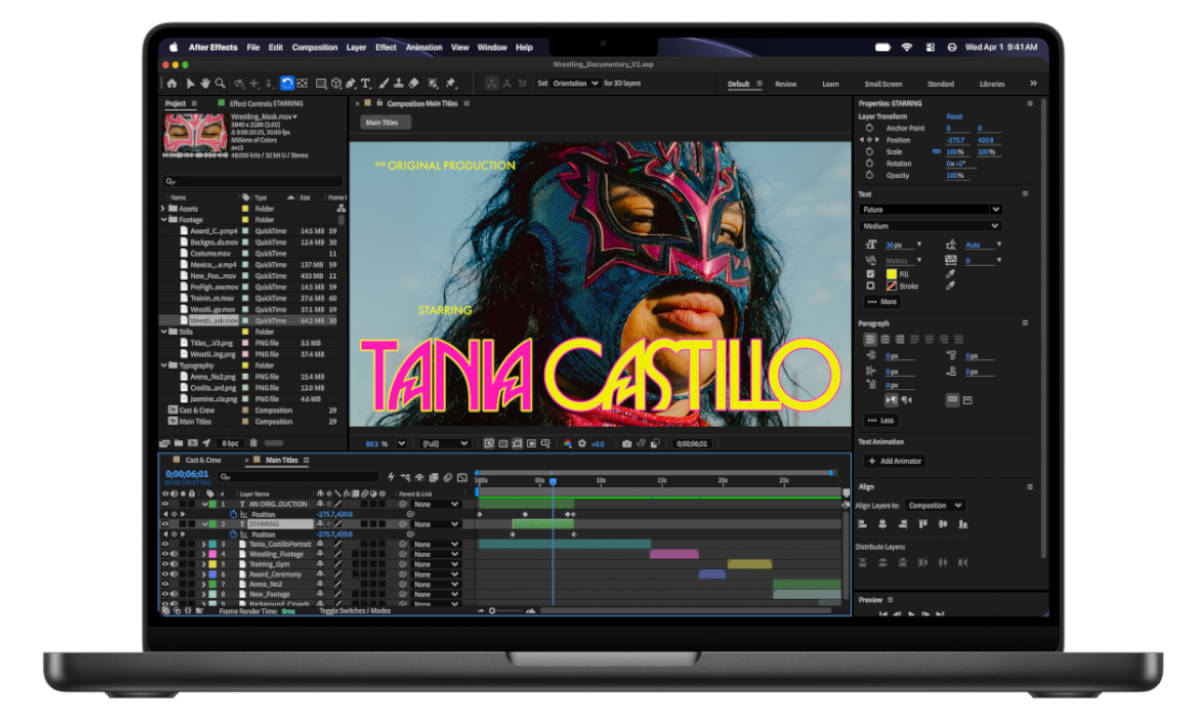1200x720 pixels.
Task: Click the take snapshot camera icon
Action: [x=627, y=443]
